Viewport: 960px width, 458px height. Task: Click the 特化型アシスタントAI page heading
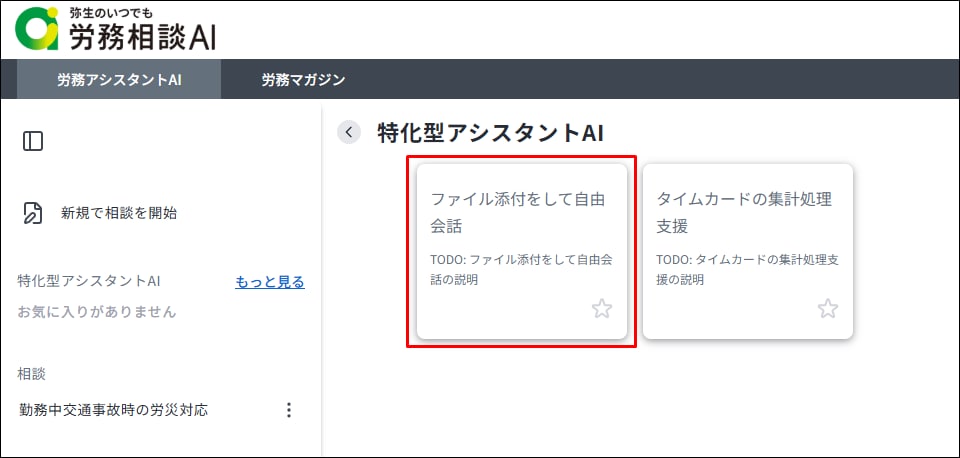(x=490, y=132)
